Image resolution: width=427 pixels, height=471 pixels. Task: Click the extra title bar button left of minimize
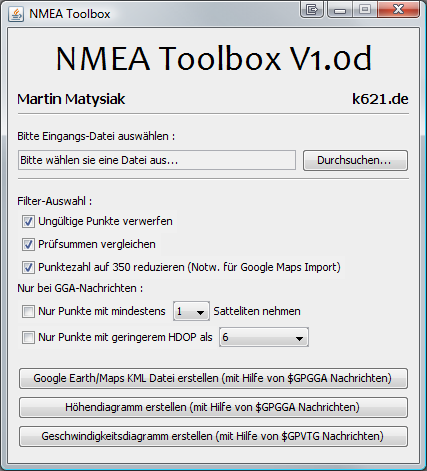[x=312, y=9]
